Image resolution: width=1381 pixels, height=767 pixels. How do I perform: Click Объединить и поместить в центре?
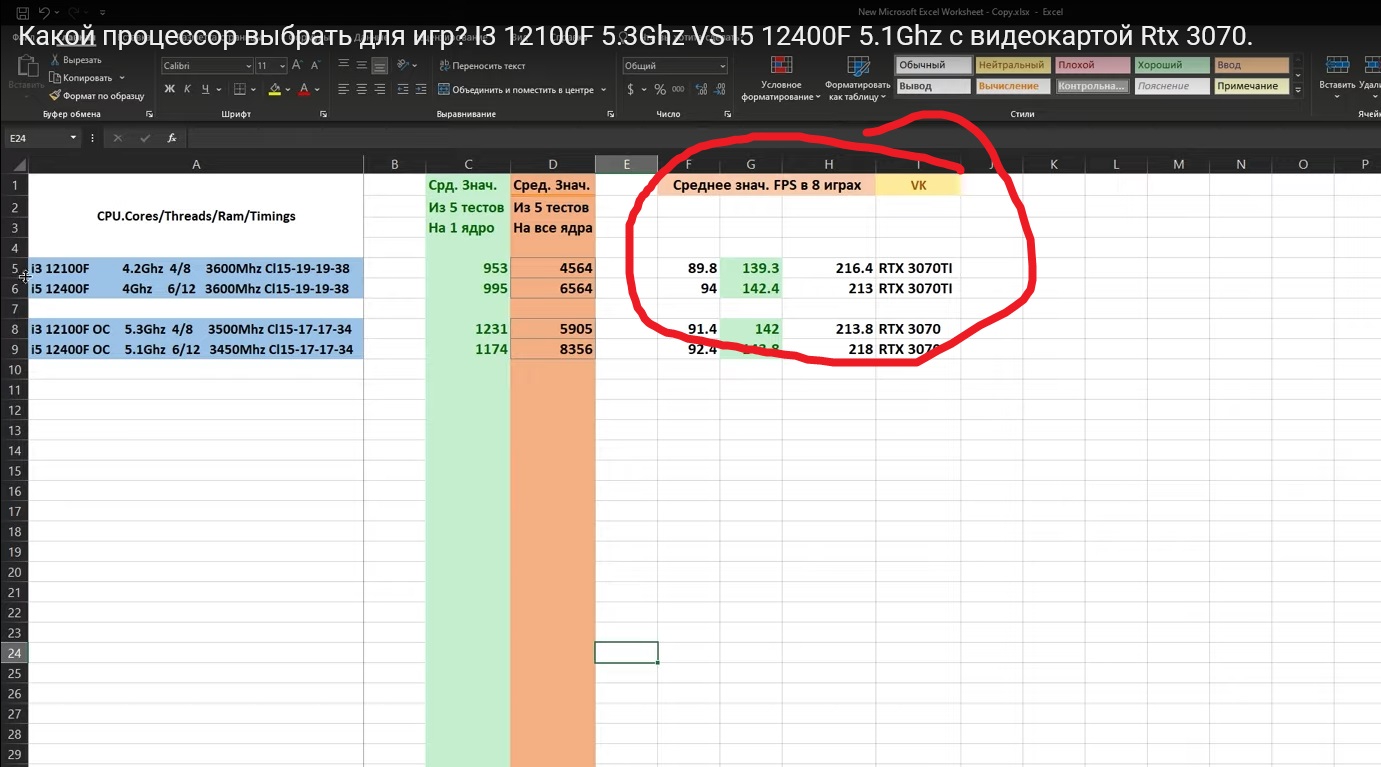pyautogui.click(x=516, y=90)
